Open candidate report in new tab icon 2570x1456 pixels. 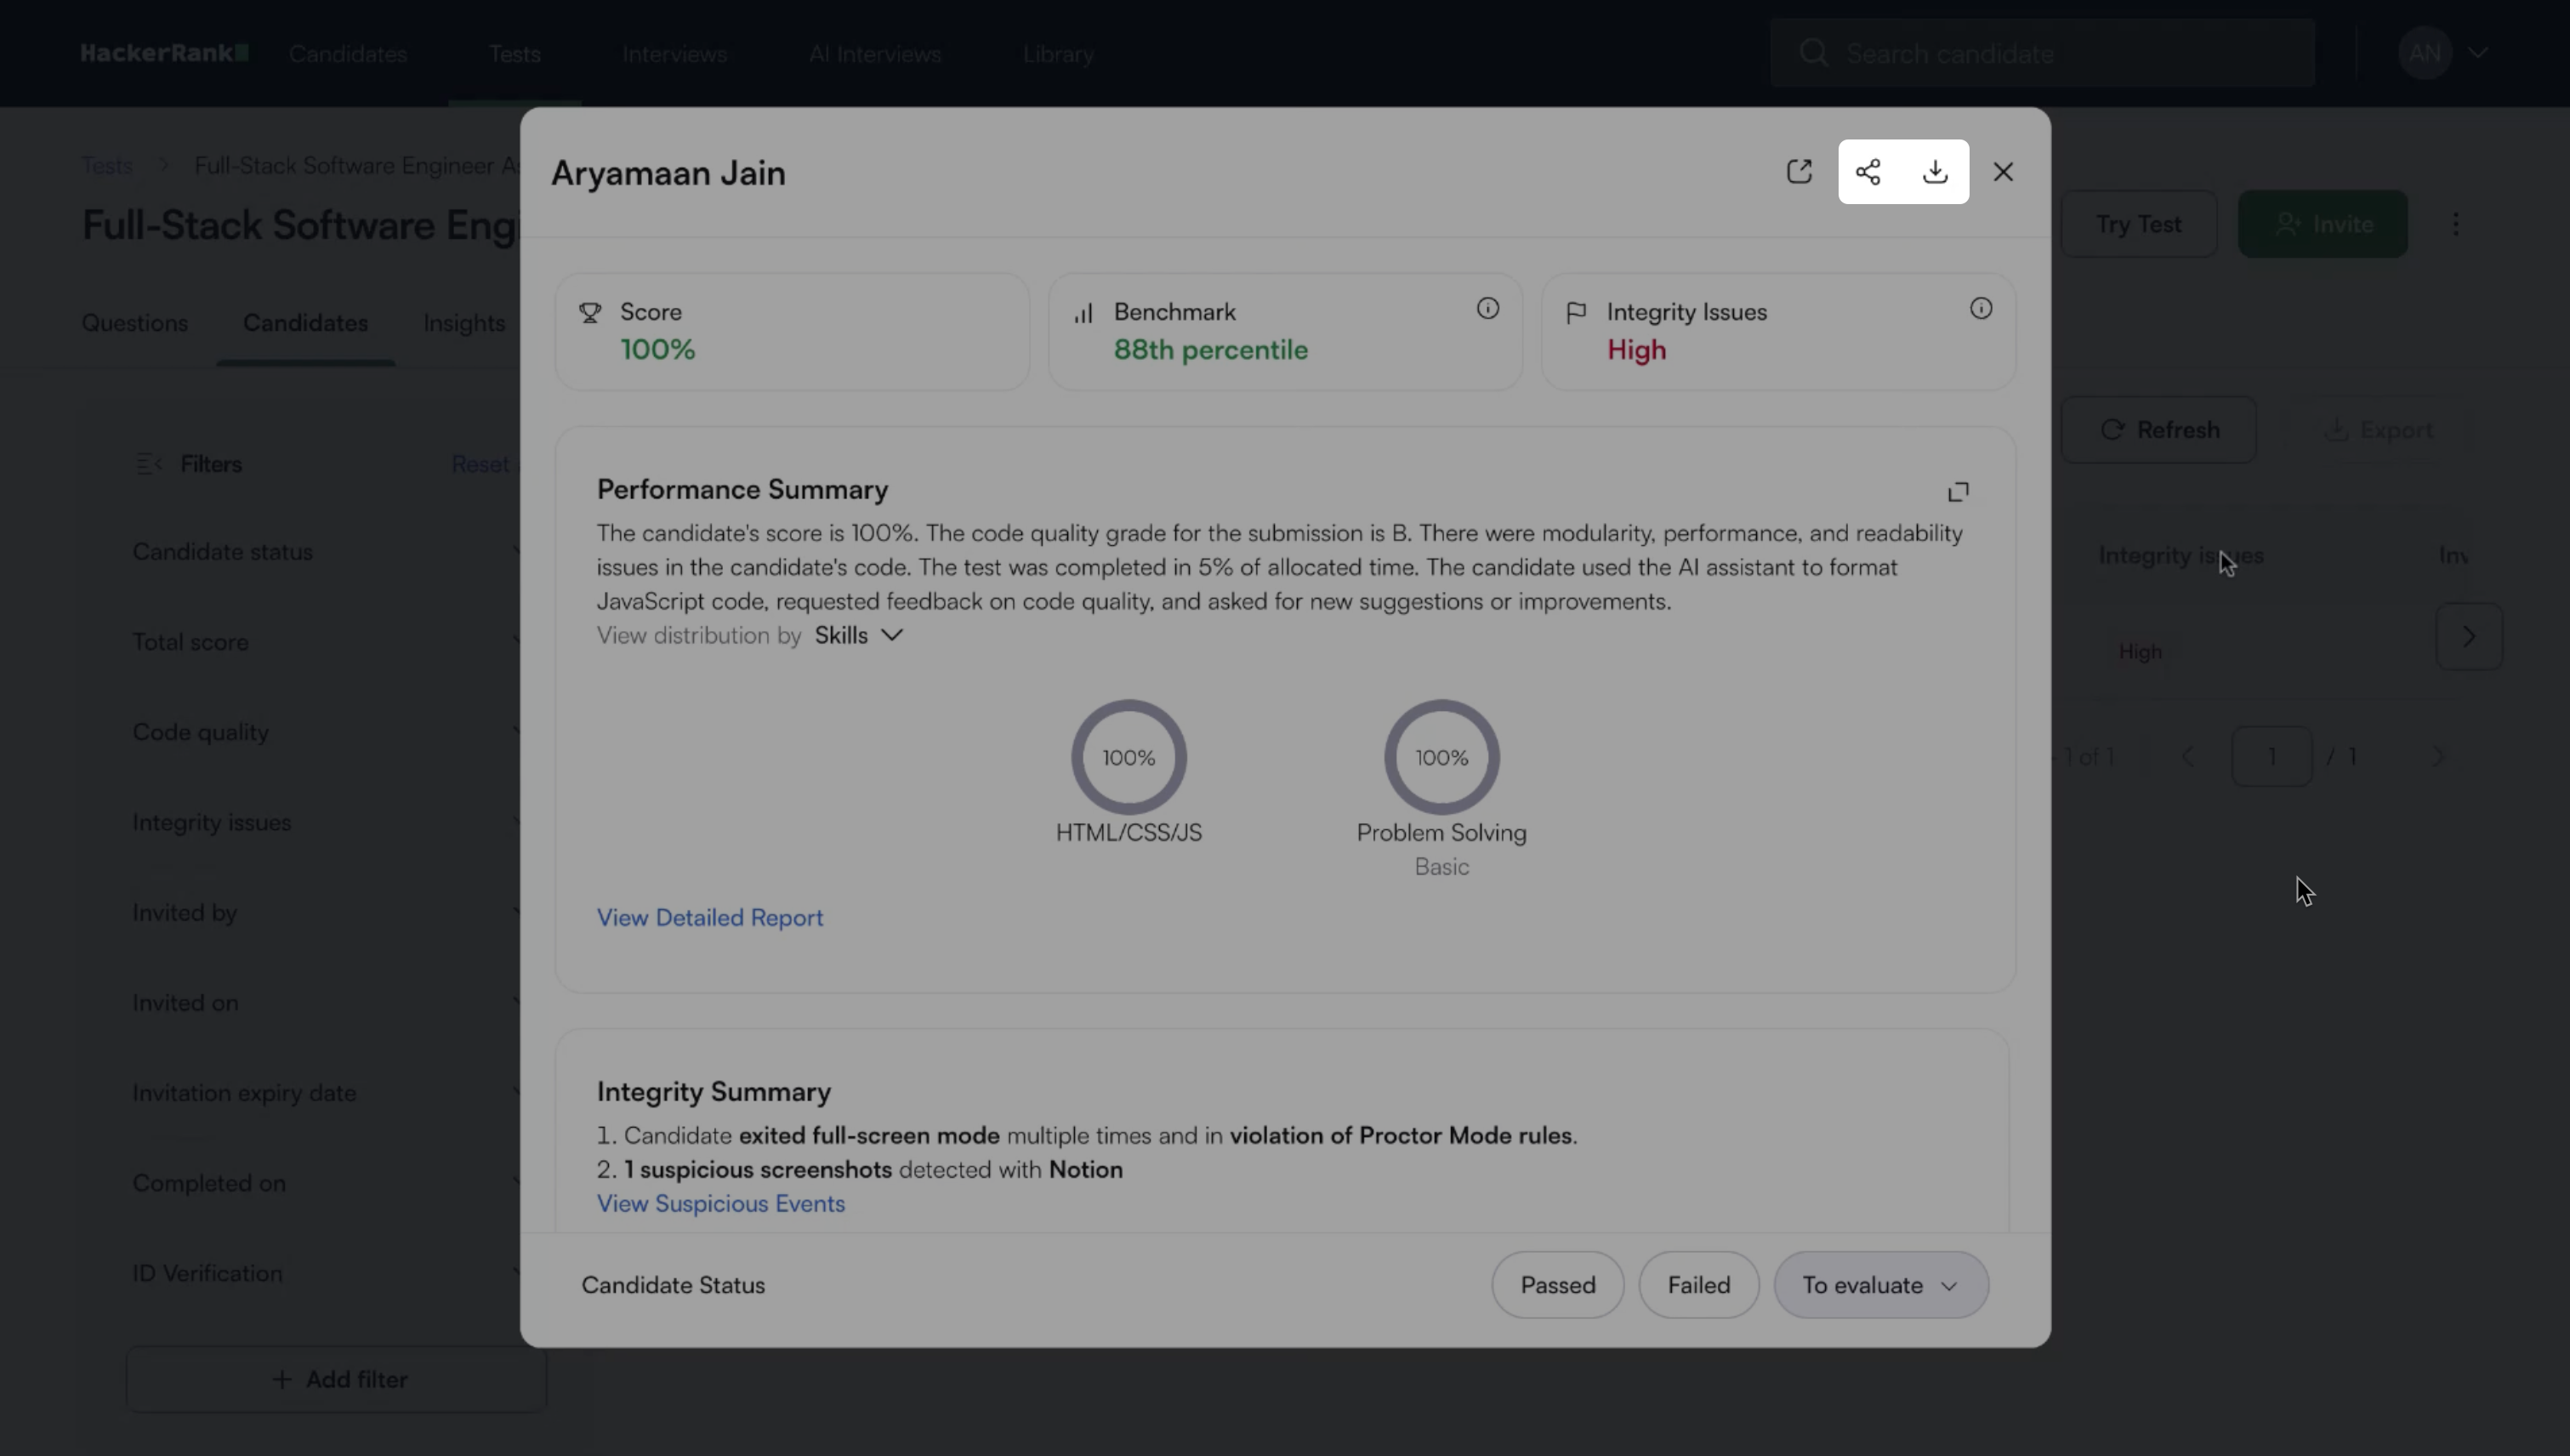pos(1799,172)
